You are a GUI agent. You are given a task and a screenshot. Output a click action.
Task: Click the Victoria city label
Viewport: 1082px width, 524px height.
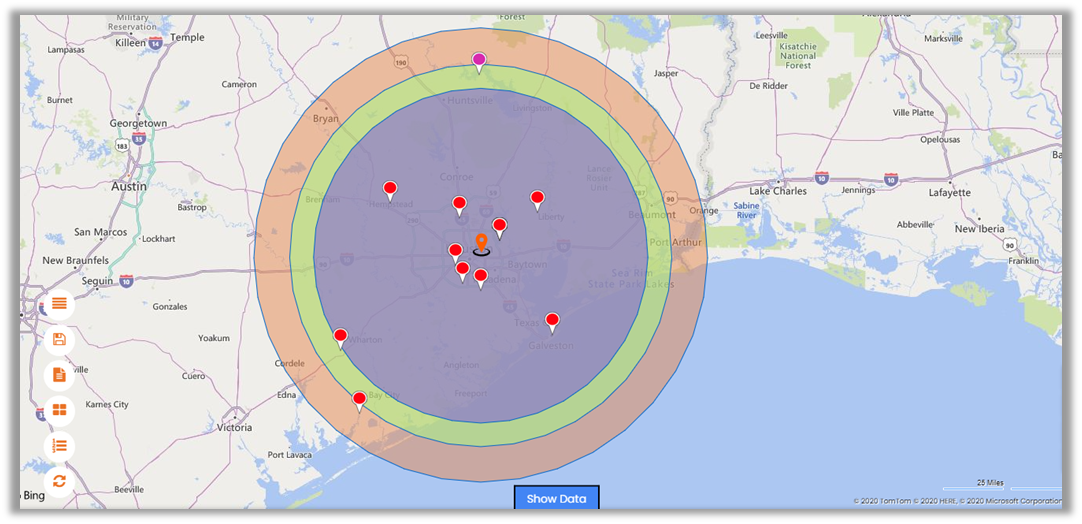tap(234, 427)
